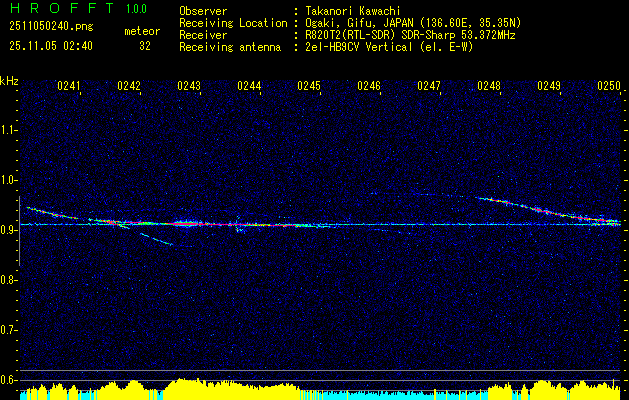Click the 0.7 kHz axis label
629x400 pixels.
(8, 330)
